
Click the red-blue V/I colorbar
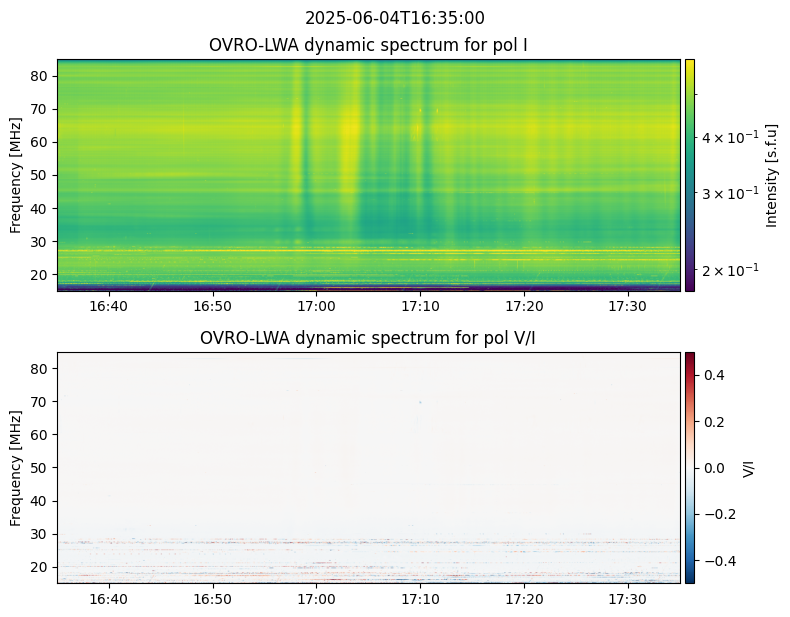tap(689, 467)
